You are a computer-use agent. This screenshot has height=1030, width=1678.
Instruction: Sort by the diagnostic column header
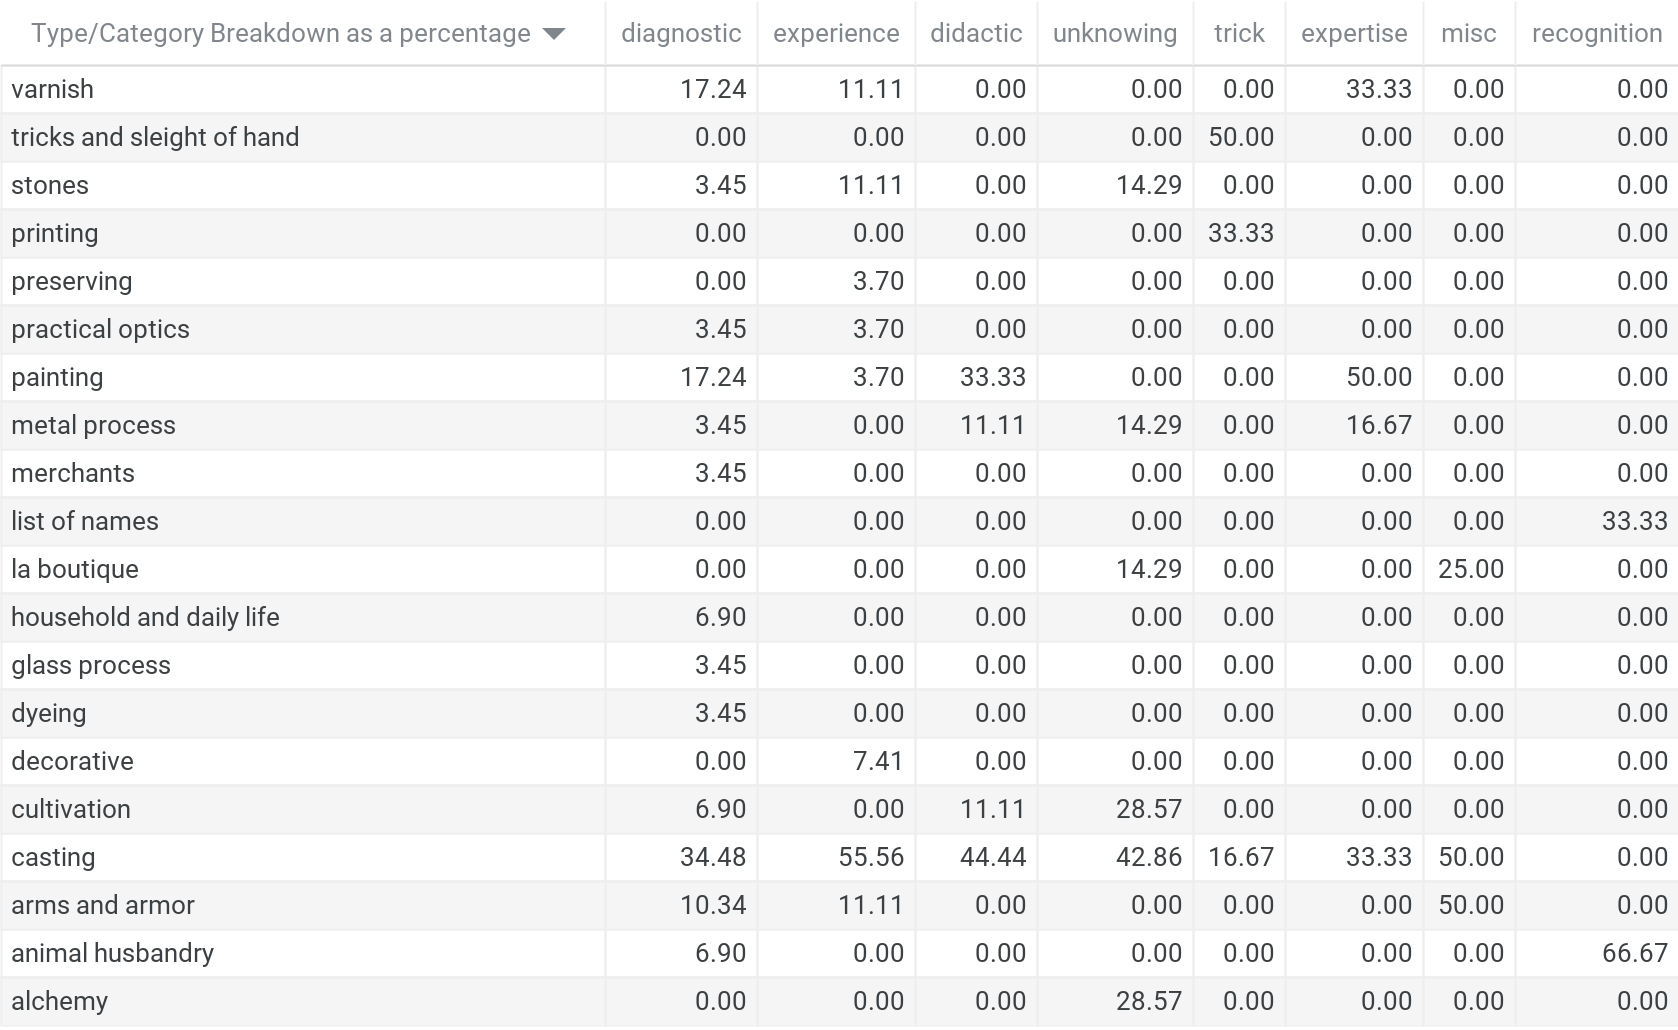pos(681,33)
